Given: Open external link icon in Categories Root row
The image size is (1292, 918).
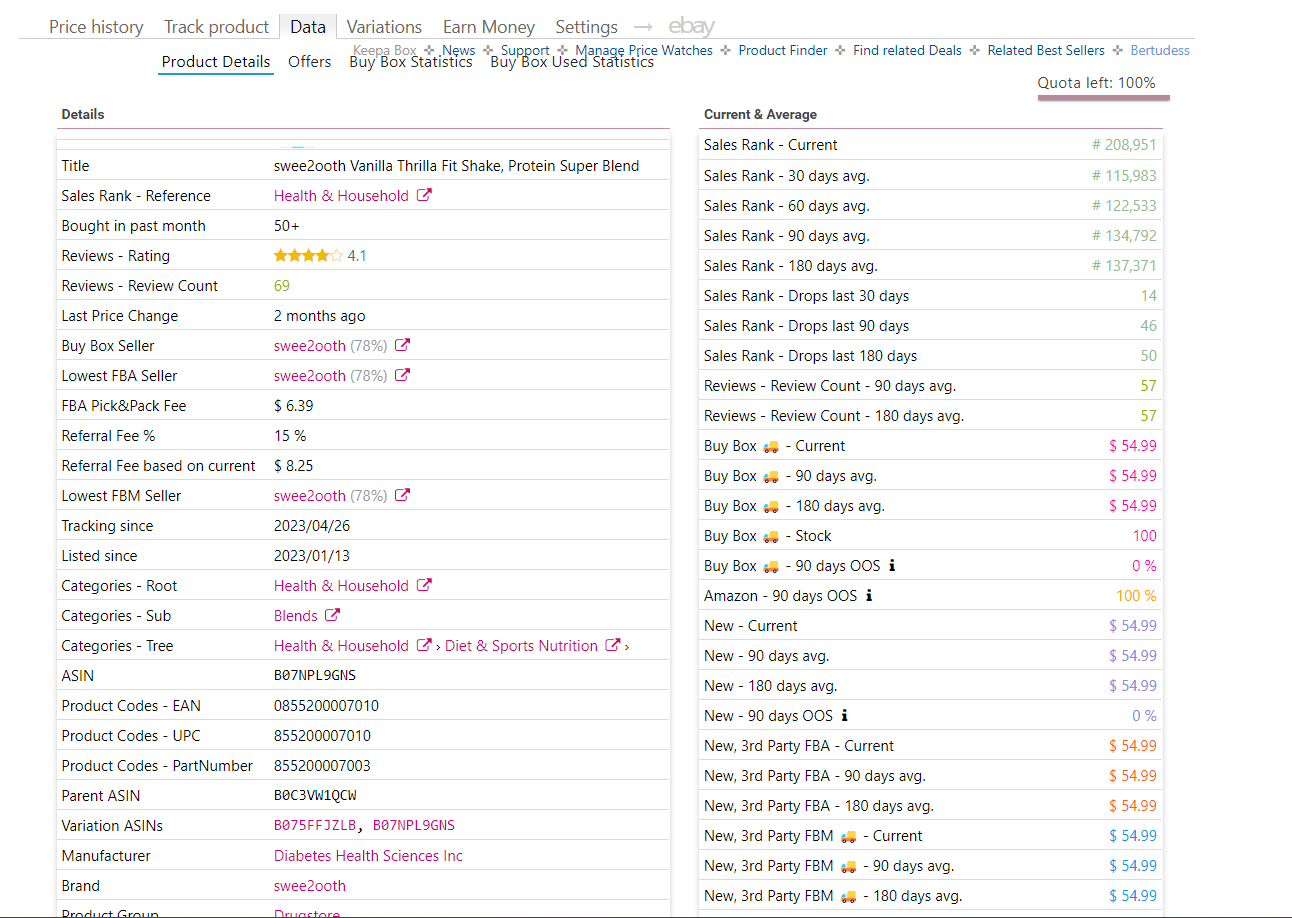Looking at the screenshot, I should (x=424, y=585).
